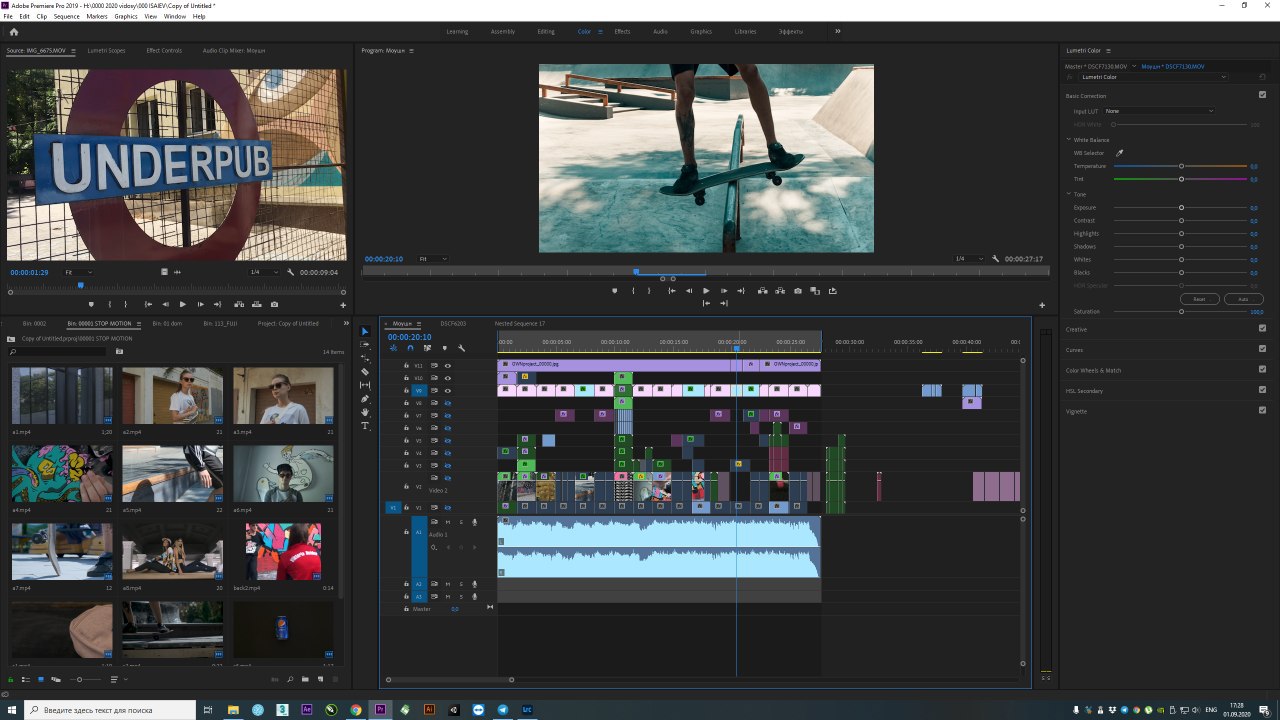Select the a4.mp4 graffiti thumbnail
Viewport: 1280px width, 720px height.
pyautogui.click(x=62, y=473)
